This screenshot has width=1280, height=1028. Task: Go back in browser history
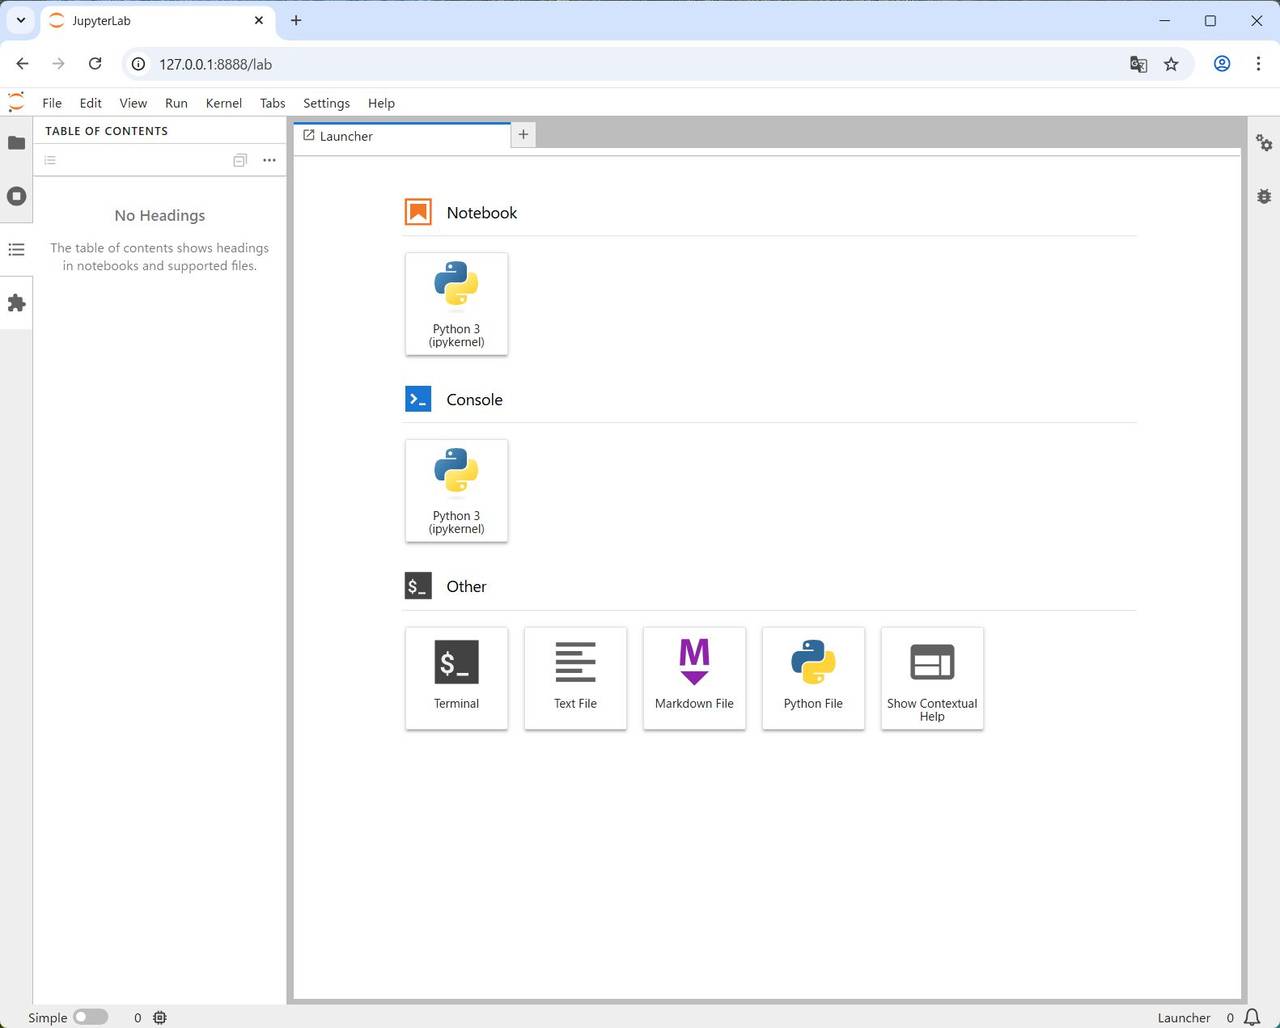click(22, 64)
